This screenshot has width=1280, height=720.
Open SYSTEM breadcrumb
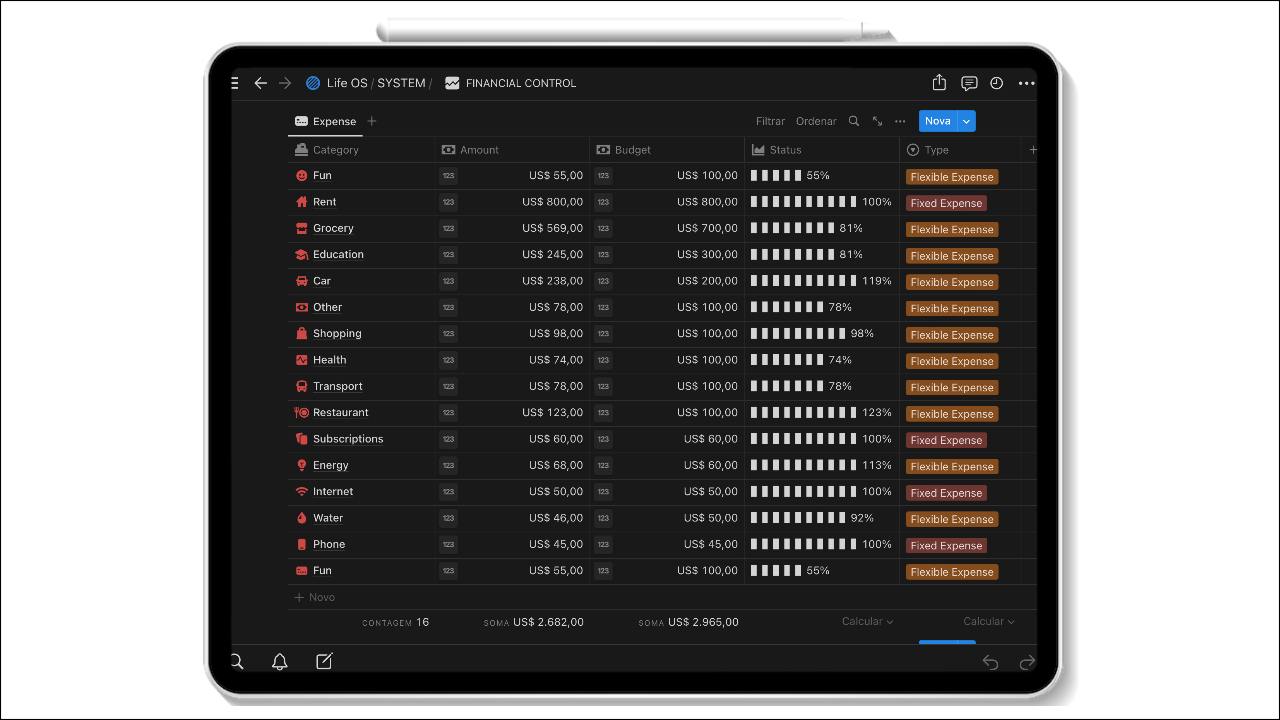[x=401, y=83]
